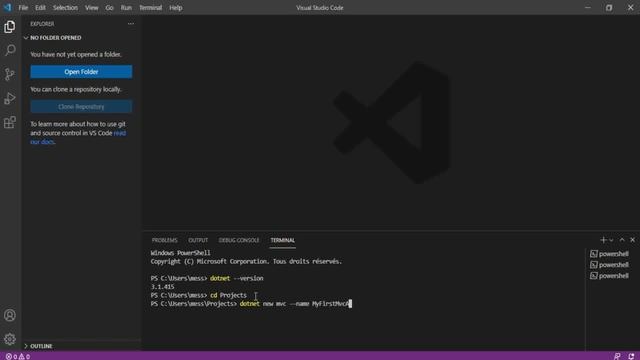Open the View menu
The image size is (640, 360).
coord(91,8)
